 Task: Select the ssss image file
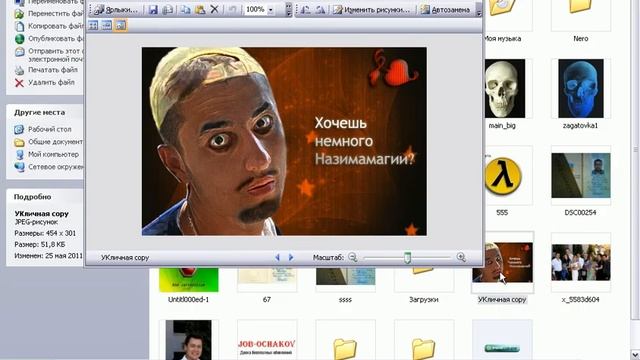click(x=345, y=280)
